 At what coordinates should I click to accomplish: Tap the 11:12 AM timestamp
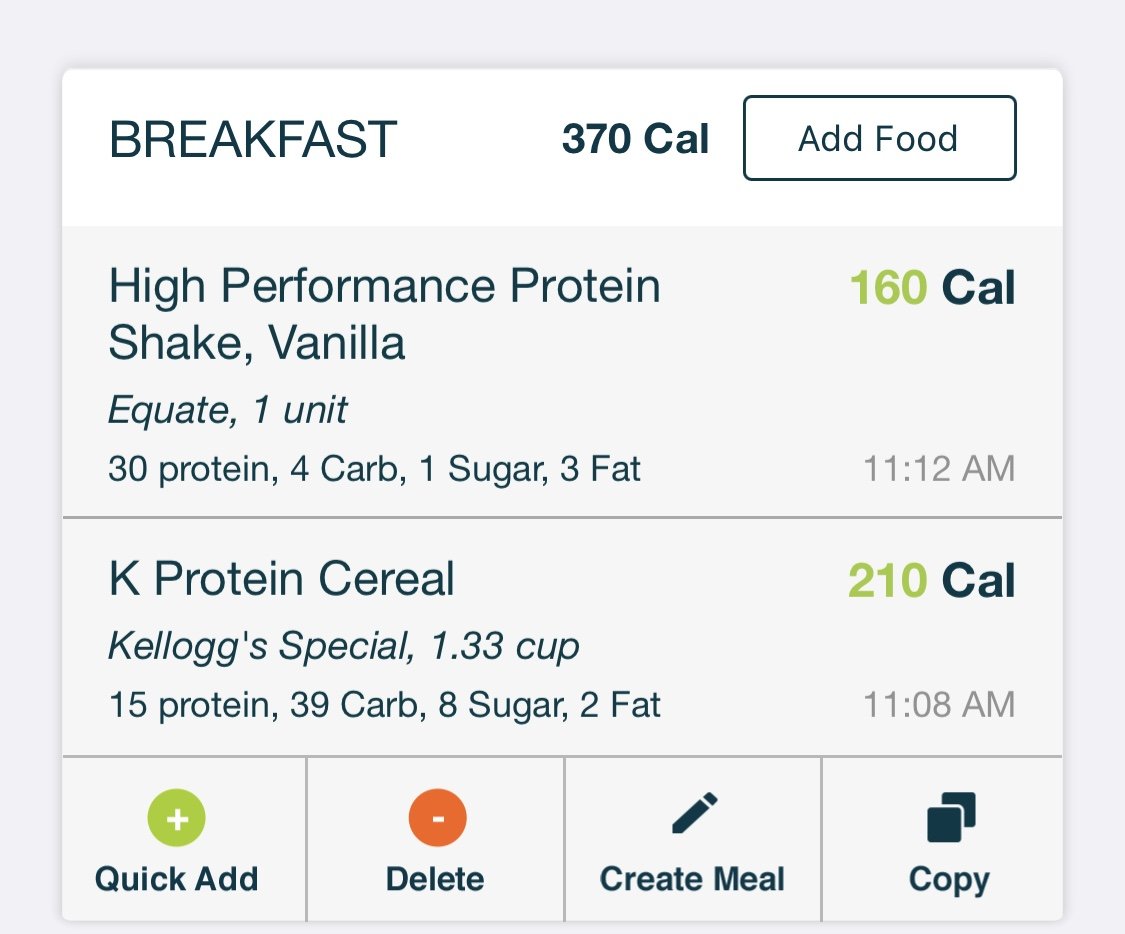(939, 468)
